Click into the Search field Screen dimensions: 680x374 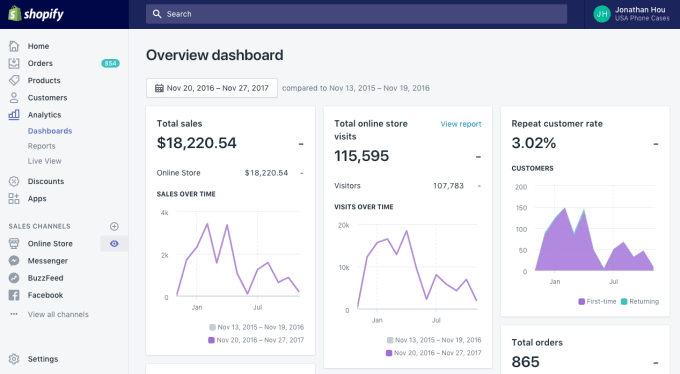[356, 14]
